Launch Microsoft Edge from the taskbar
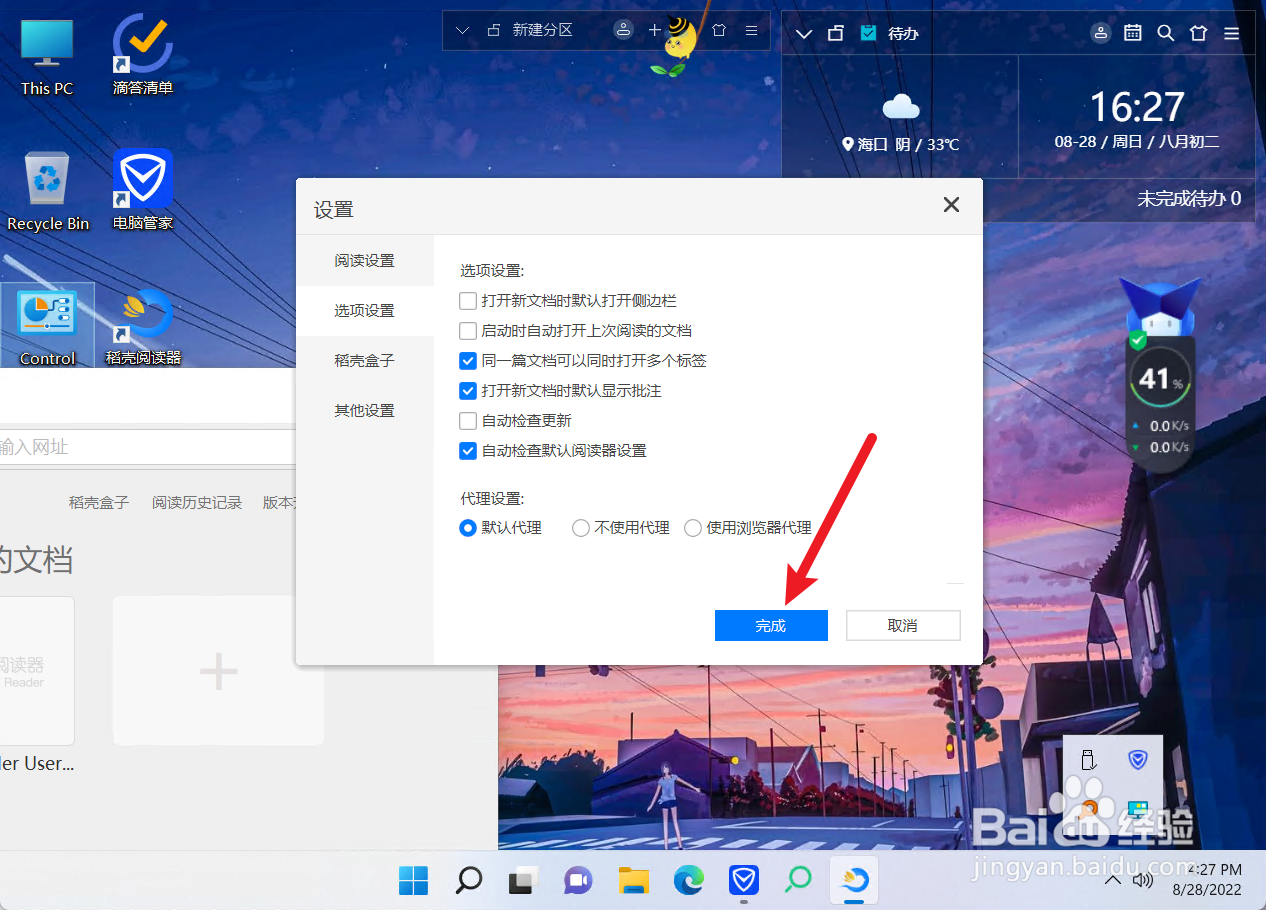 [688, 880]
